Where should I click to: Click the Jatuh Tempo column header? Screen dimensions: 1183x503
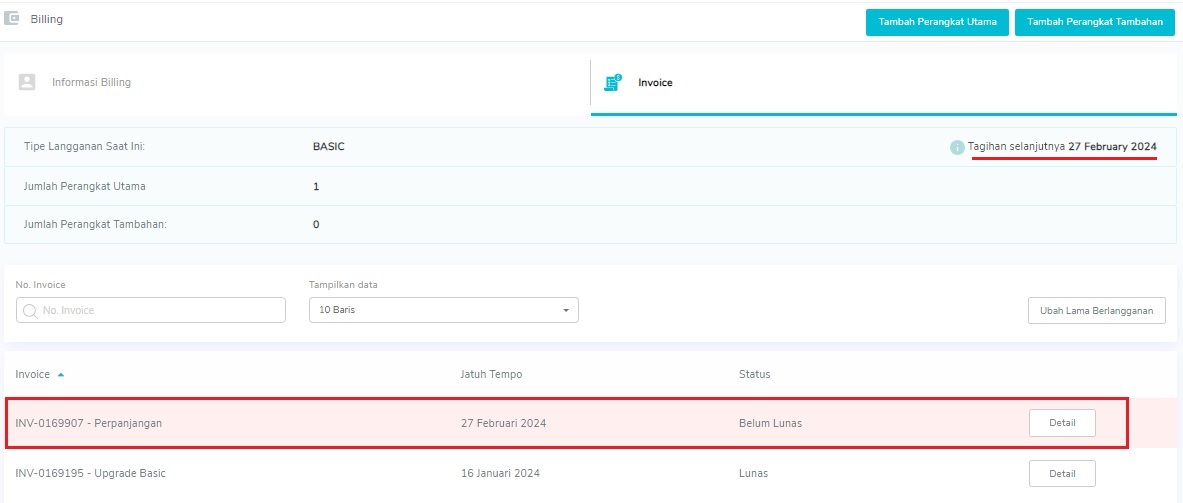click(x=491, y=374)
